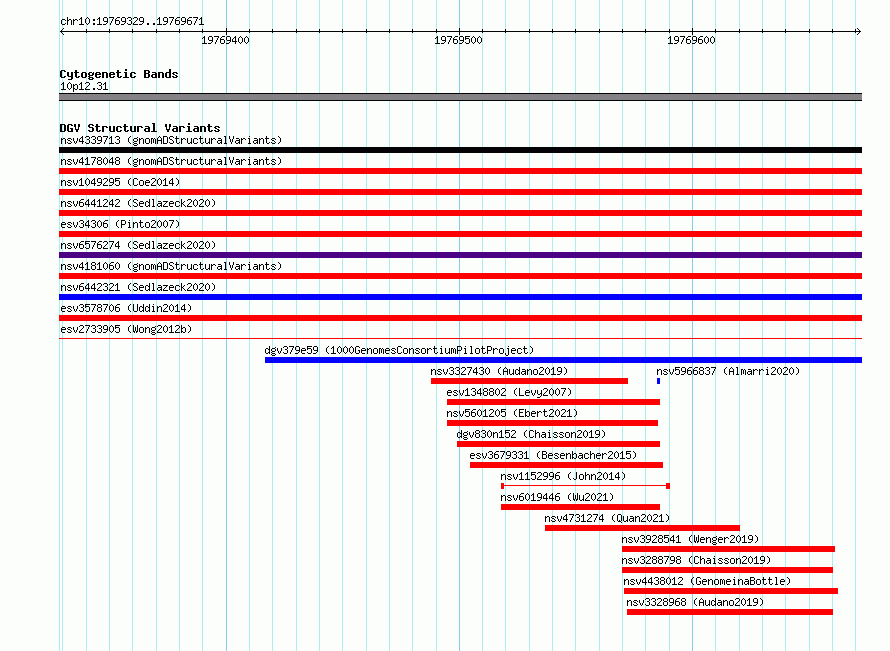Click the blue dgv379e59 variant bar
The width and height of the screenshot is (890, 651).
(x=563, y=360)
